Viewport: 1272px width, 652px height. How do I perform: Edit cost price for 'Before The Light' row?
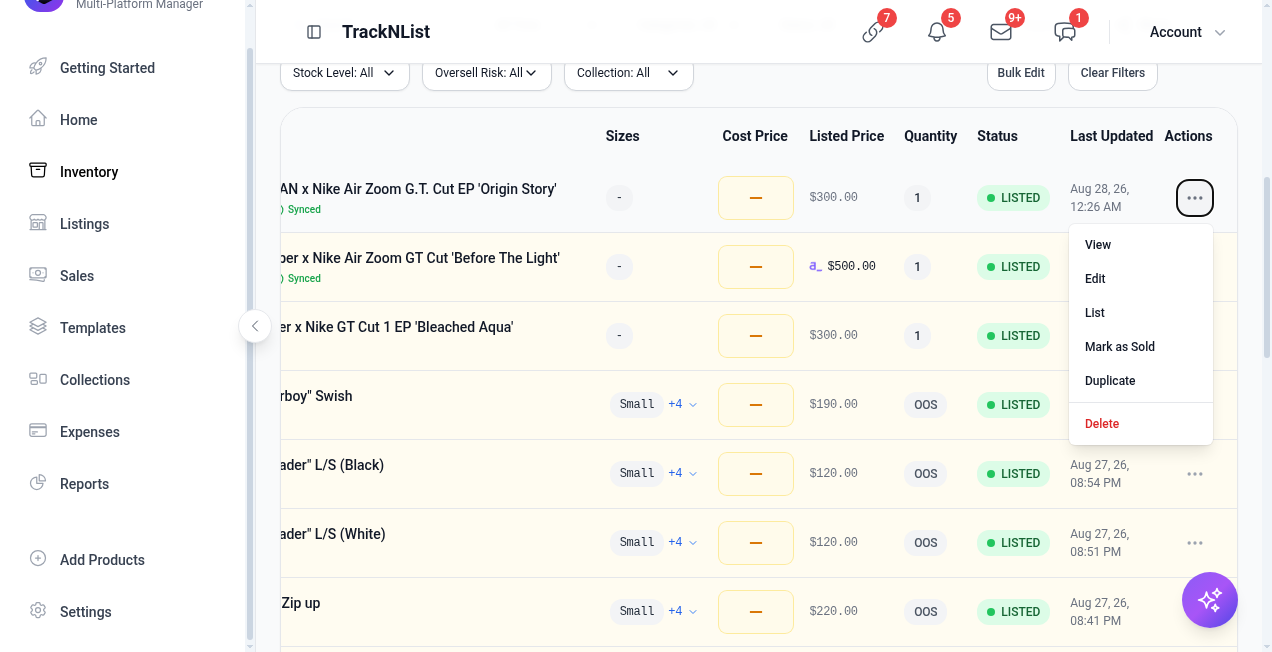coord(756,267)
